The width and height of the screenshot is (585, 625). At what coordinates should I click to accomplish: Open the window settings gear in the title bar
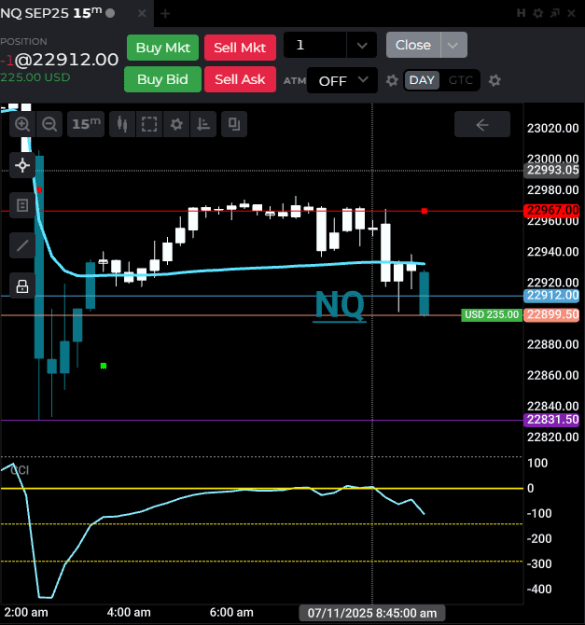538,13
